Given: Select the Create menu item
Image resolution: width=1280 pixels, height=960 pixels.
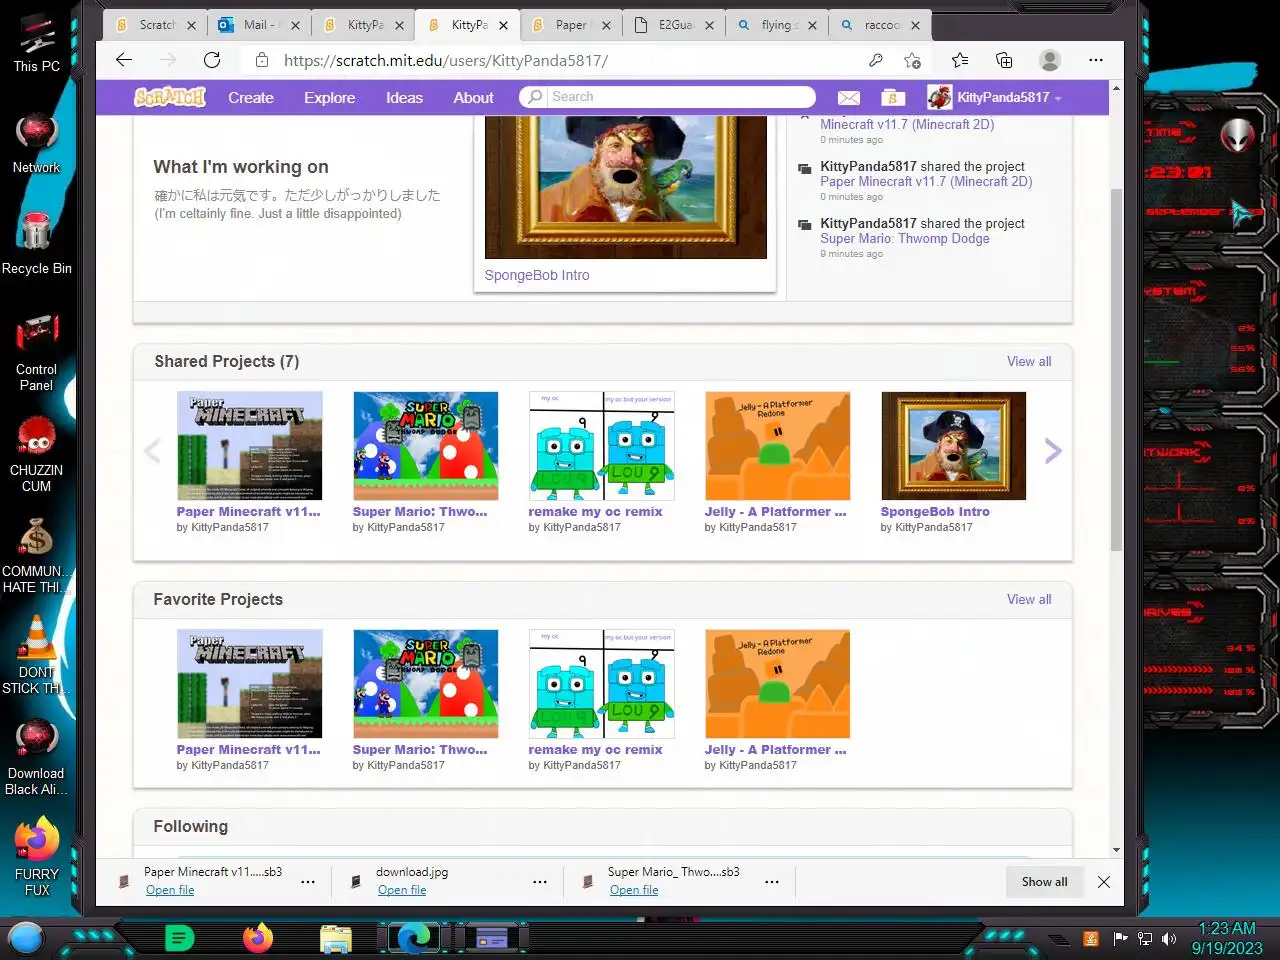Looking at the screenshot, I should click(251, 98).
